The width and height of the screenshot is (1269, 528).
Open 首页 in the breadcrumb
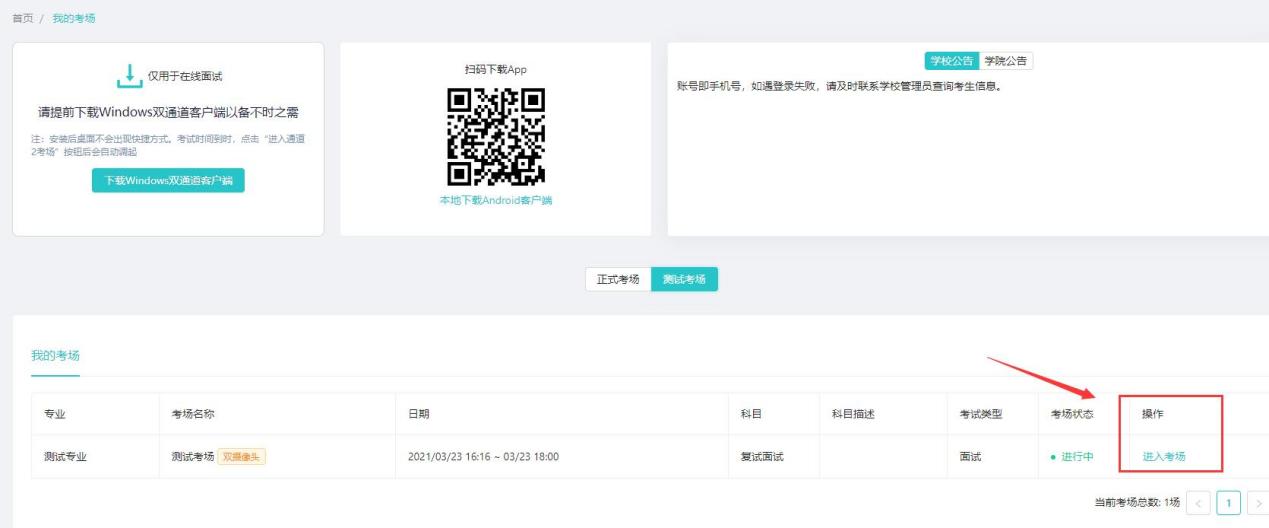[21, 19]
